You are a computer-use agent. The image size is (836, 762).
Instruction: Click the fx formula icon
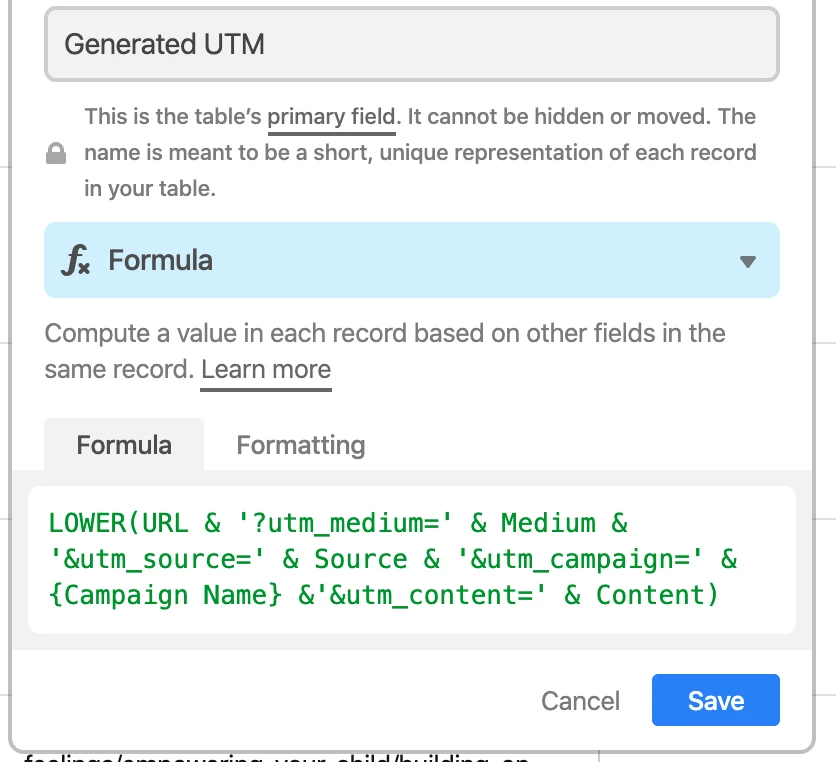pos(75,260)
